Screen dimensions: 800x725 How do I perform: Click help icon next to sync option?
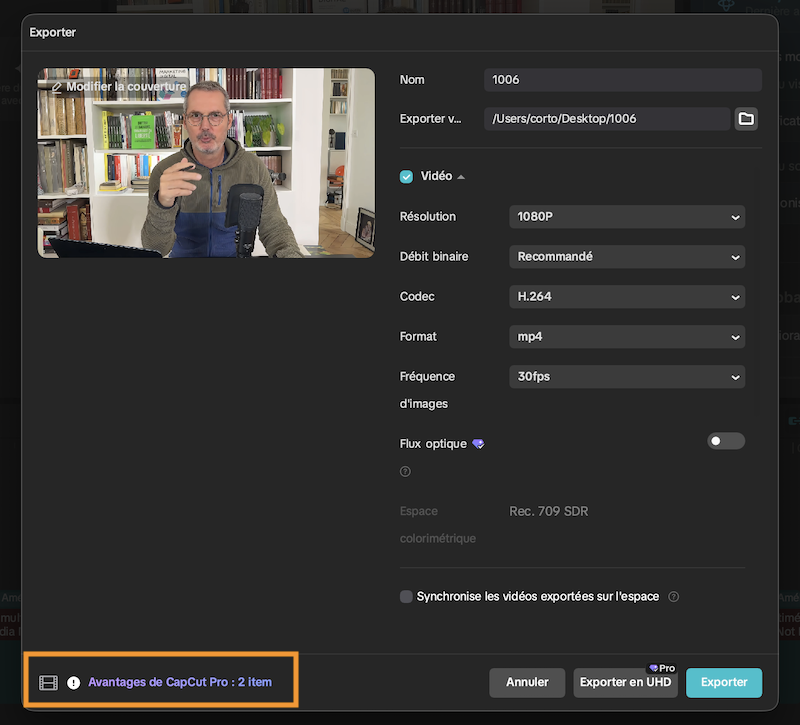click(x=673, y=597)
